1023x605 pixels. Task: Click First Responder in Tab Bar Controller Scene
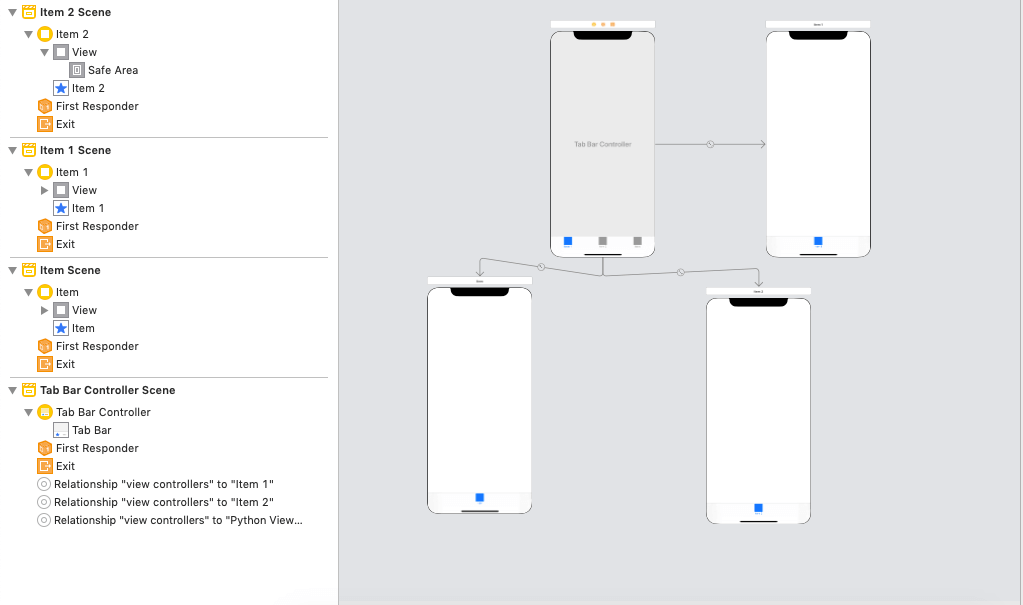click(x=44, y=448)
